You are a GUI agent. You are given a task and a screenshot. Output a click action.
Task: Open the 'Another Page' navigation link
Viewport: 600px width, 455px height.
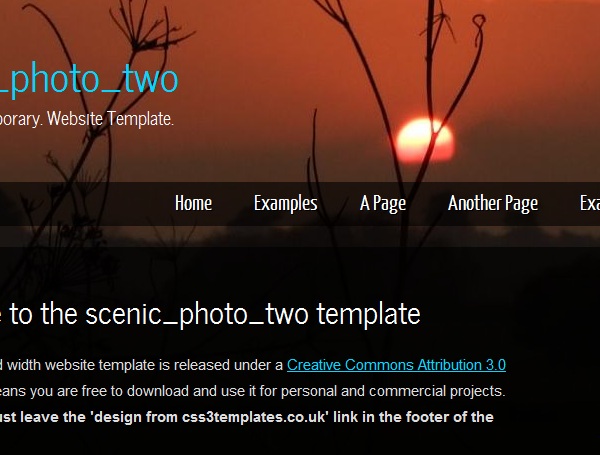click(x=493, y=203)
